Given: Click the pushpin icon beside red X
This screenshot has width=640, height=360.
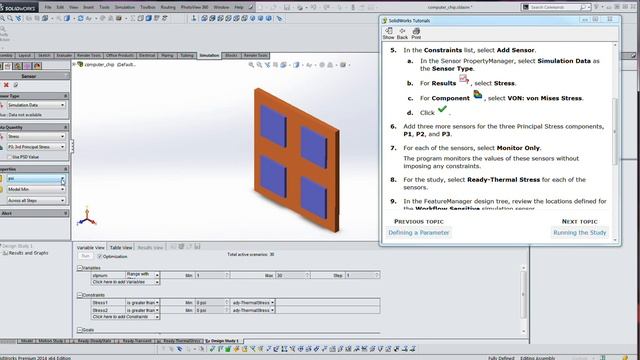Looking at the screenshot, I should tap(16, 85).
